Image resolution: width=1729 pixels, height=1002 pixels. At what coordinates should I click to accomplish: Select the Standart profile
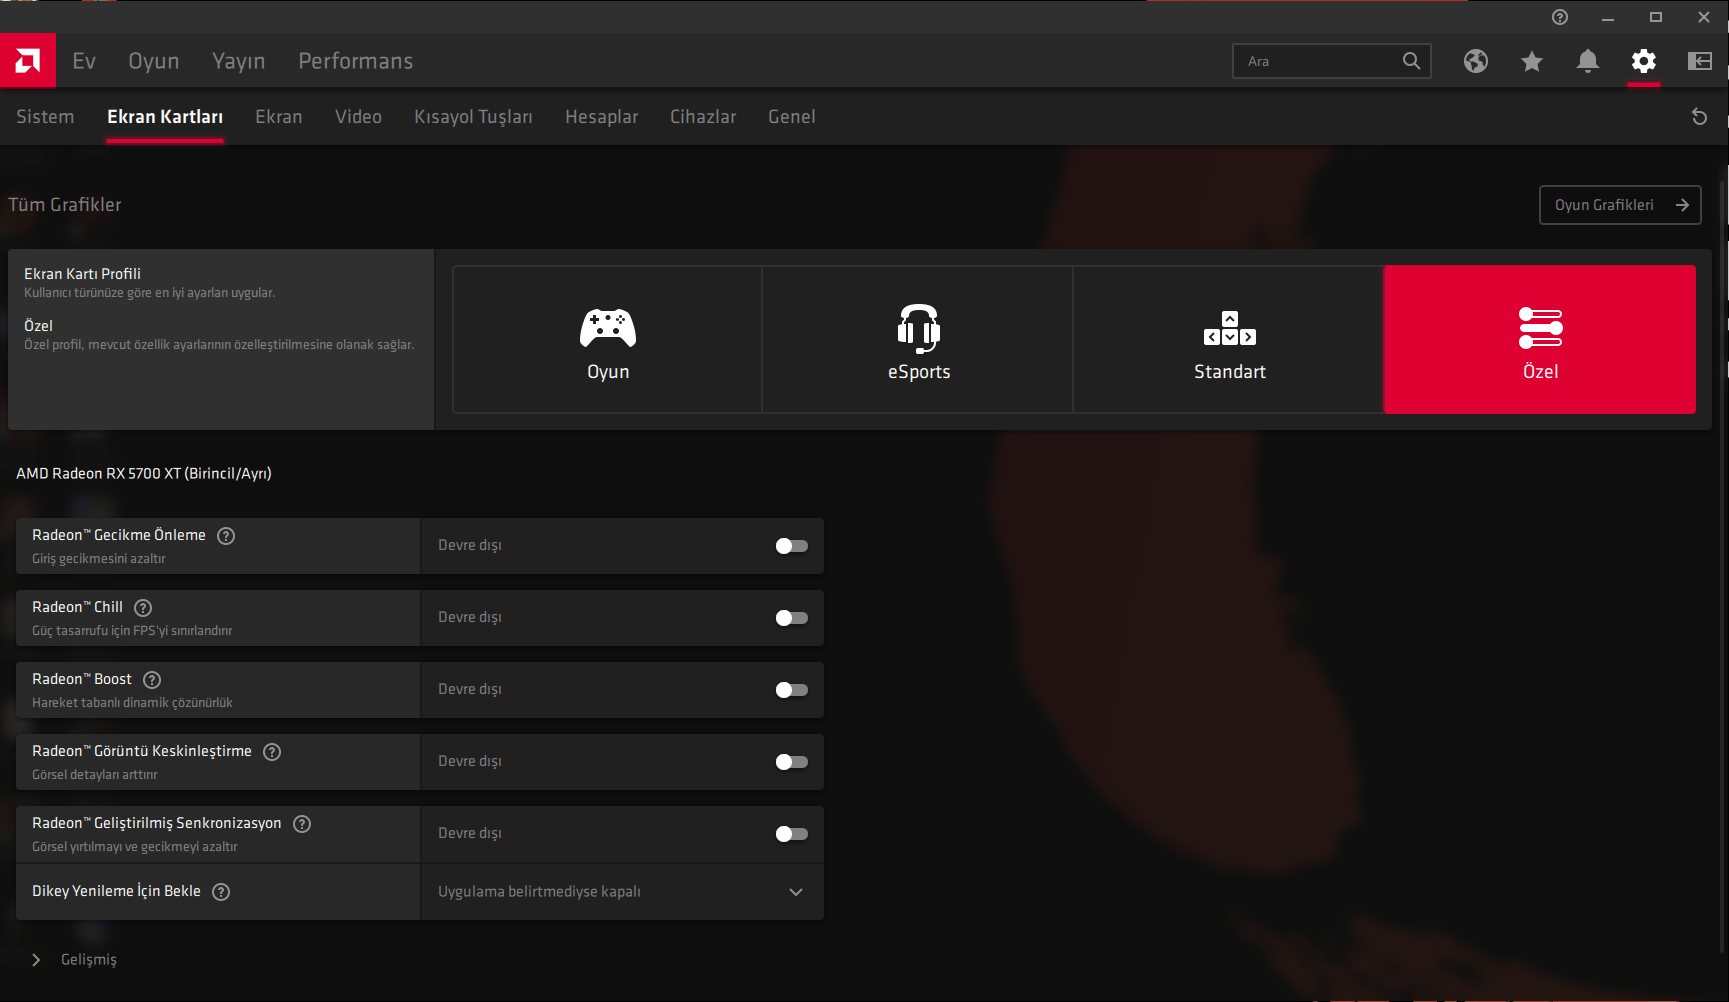click(x=1229, y=339)
